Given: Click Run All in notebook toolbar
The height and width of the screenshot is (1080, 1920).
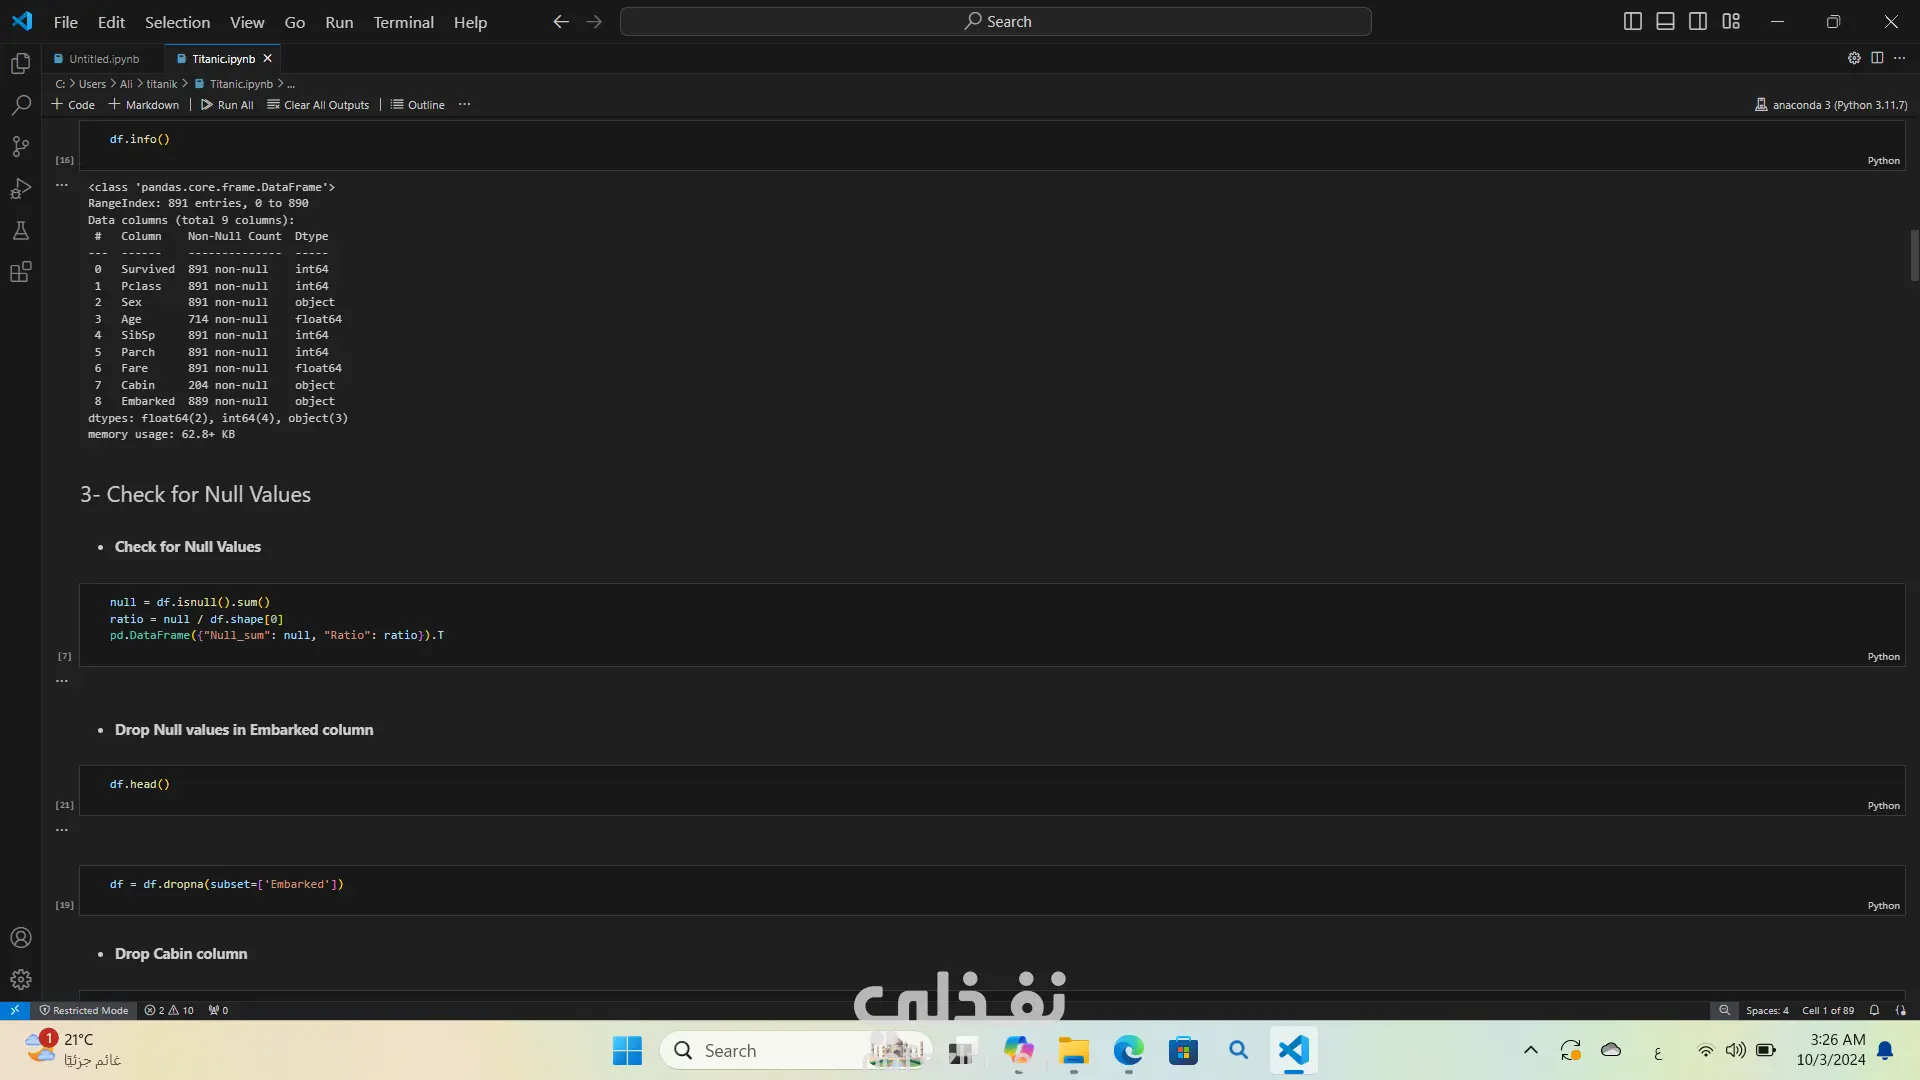Looking at the screenshot, I should pos(227,105).
